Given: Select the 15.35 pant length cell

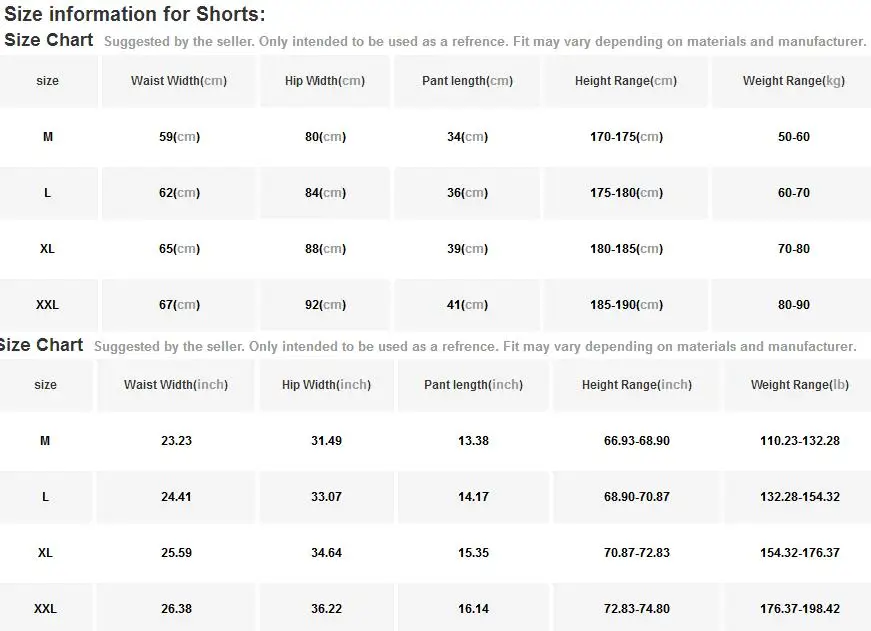Looking at the screenshot, I should 473,553.
